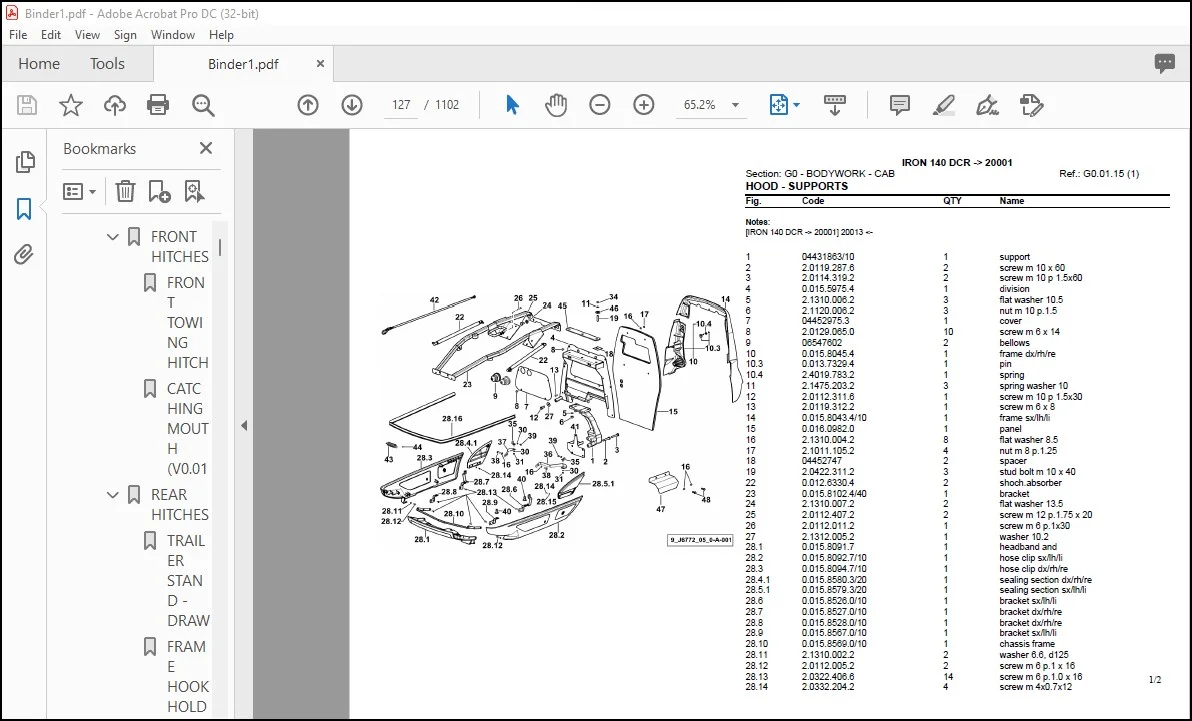Open the Window menu

173,35
